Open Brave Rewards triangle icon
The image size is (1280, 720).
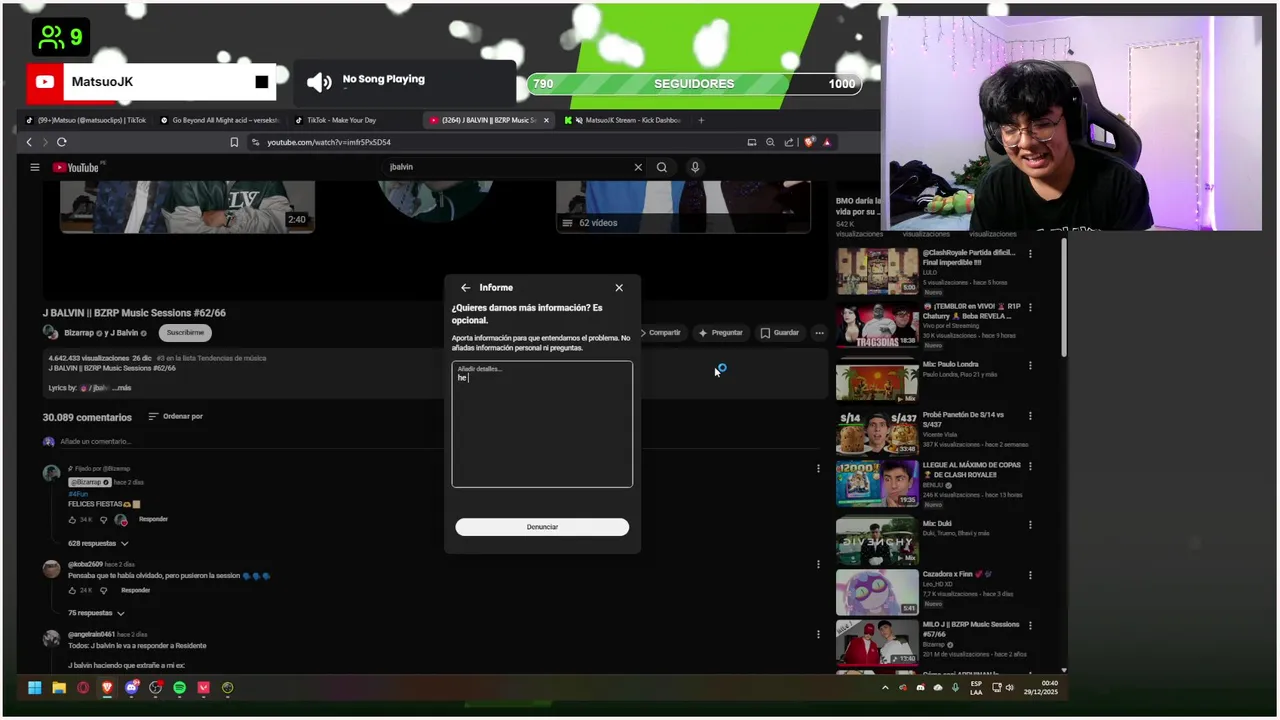[x=827, y=142]
